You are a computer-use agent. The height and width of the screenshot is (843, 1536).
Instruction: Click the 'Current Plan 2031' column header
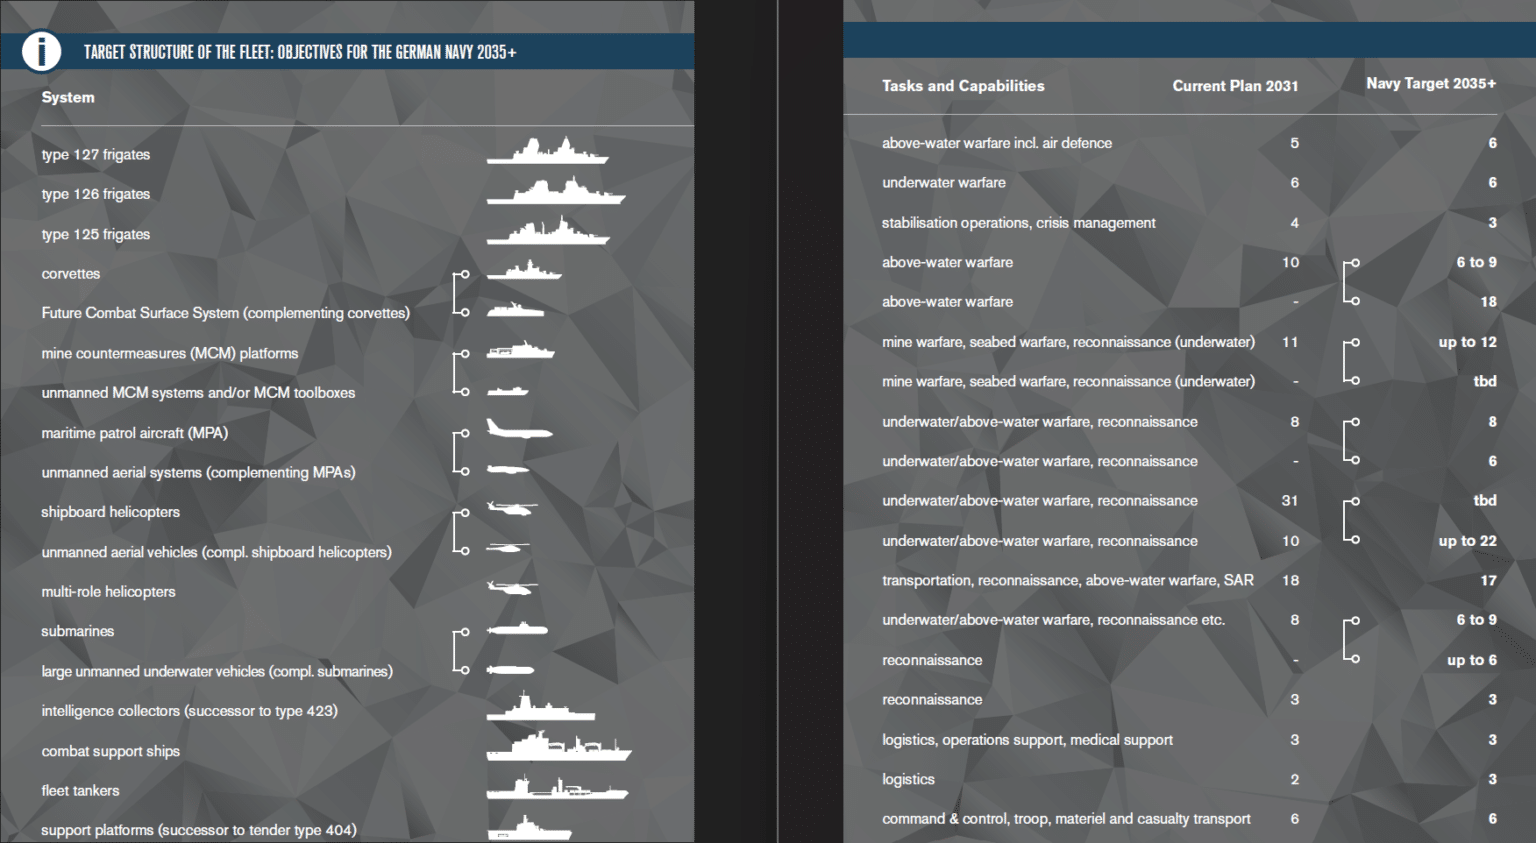click(1234, 86)
